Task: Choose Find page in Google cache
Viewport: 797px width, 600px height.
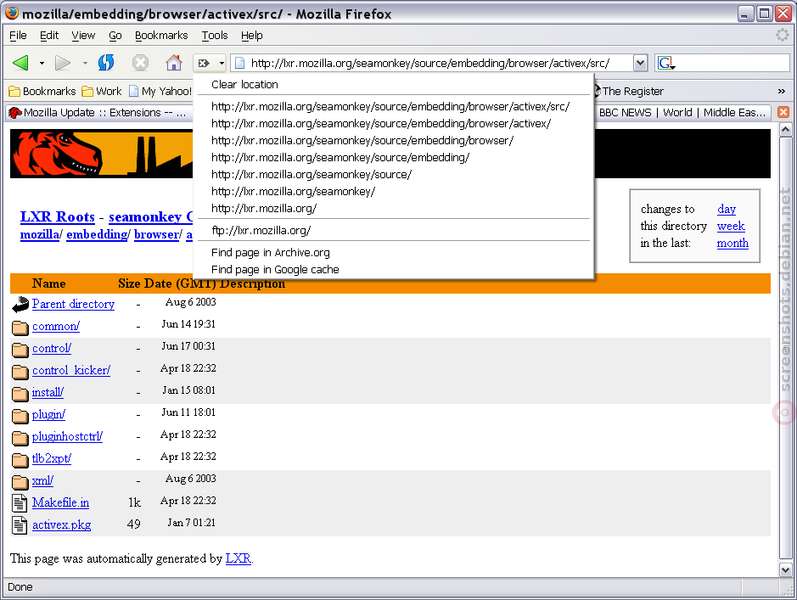Action: [x=393, y=269]
